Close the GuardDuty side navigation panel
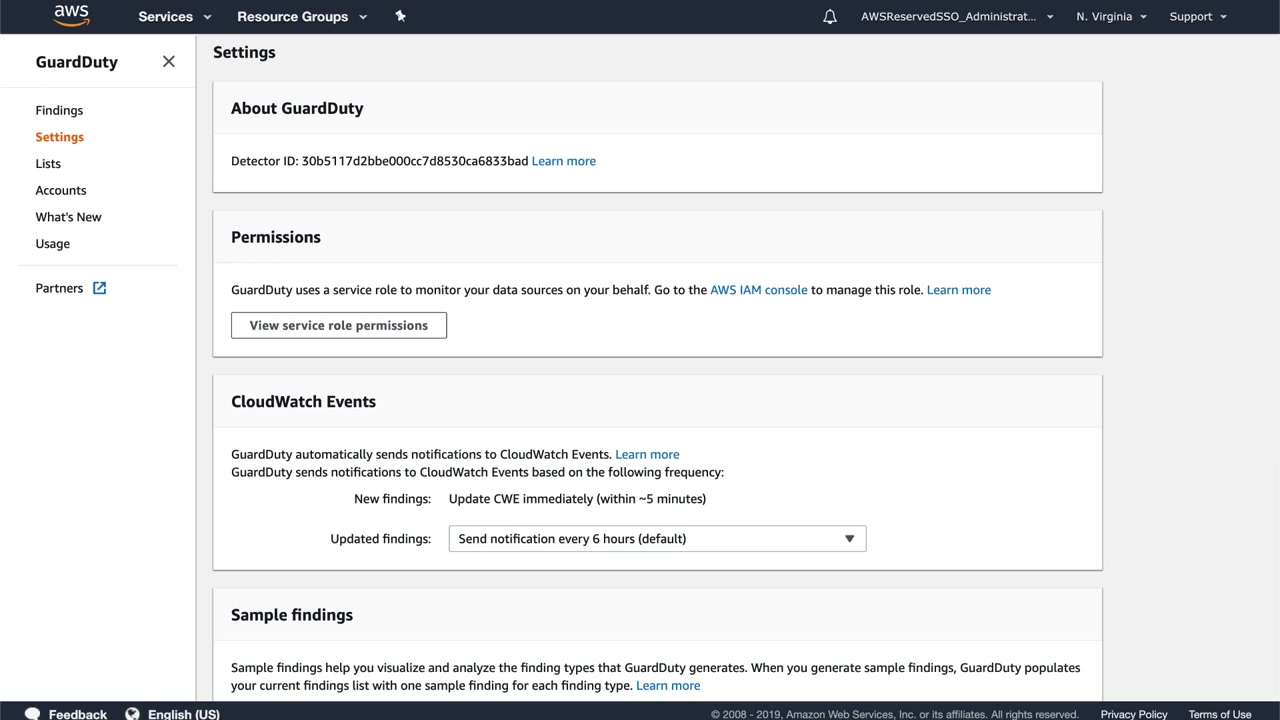Image resolution: width=1280 pixels, height=720 pixels. 168,61
